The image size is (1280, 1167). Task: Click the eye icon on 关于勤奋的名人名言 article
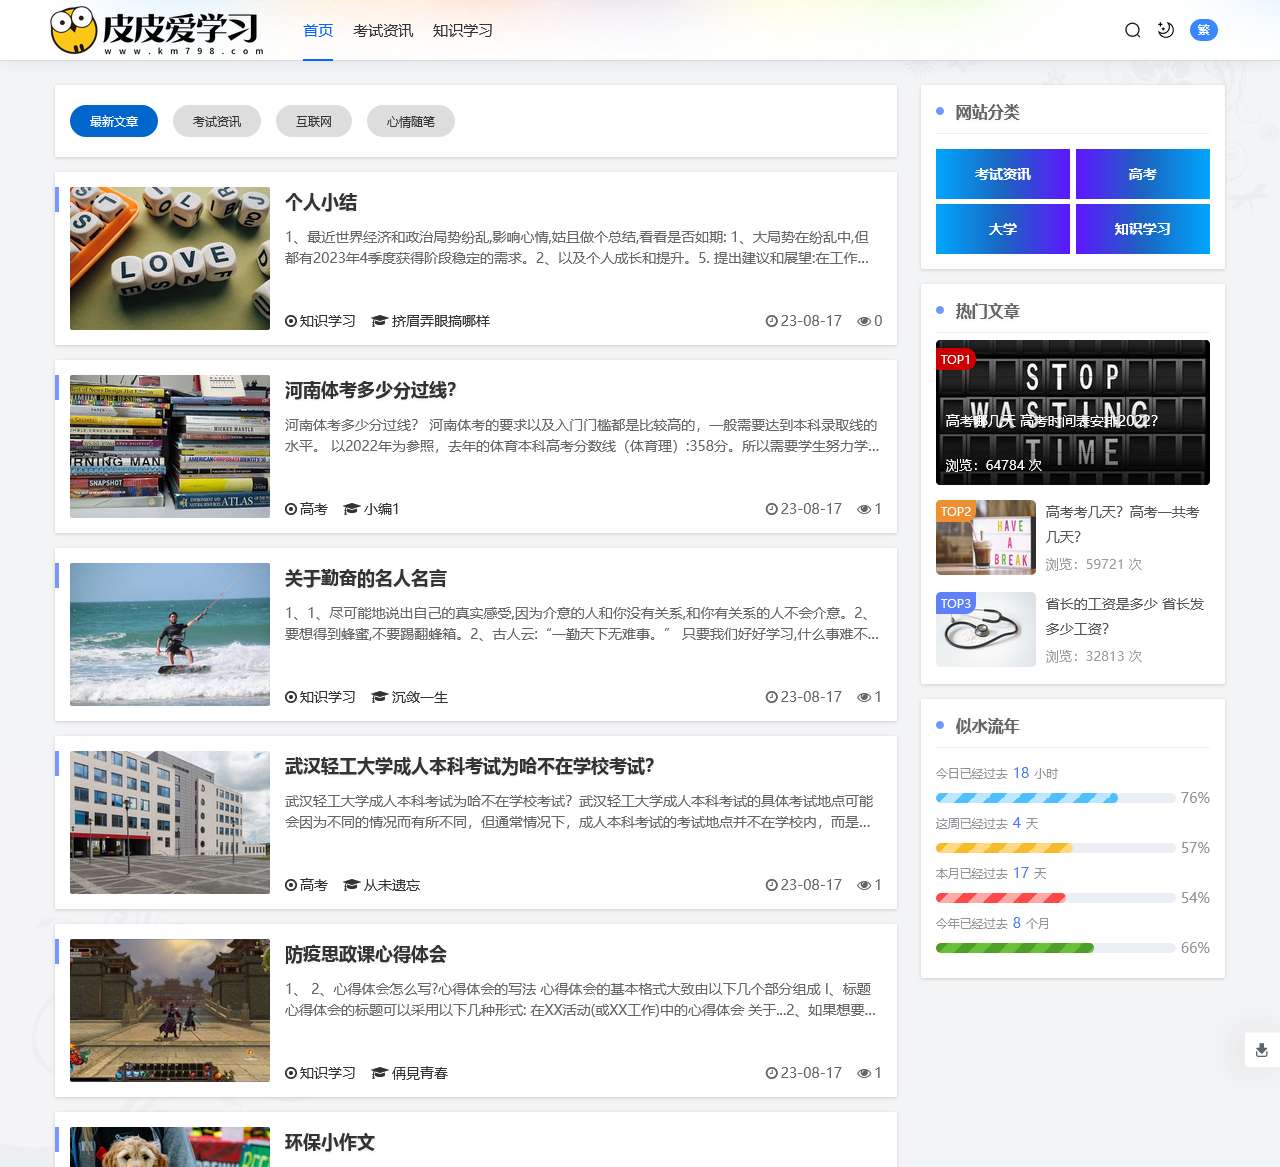coord(865,697)
